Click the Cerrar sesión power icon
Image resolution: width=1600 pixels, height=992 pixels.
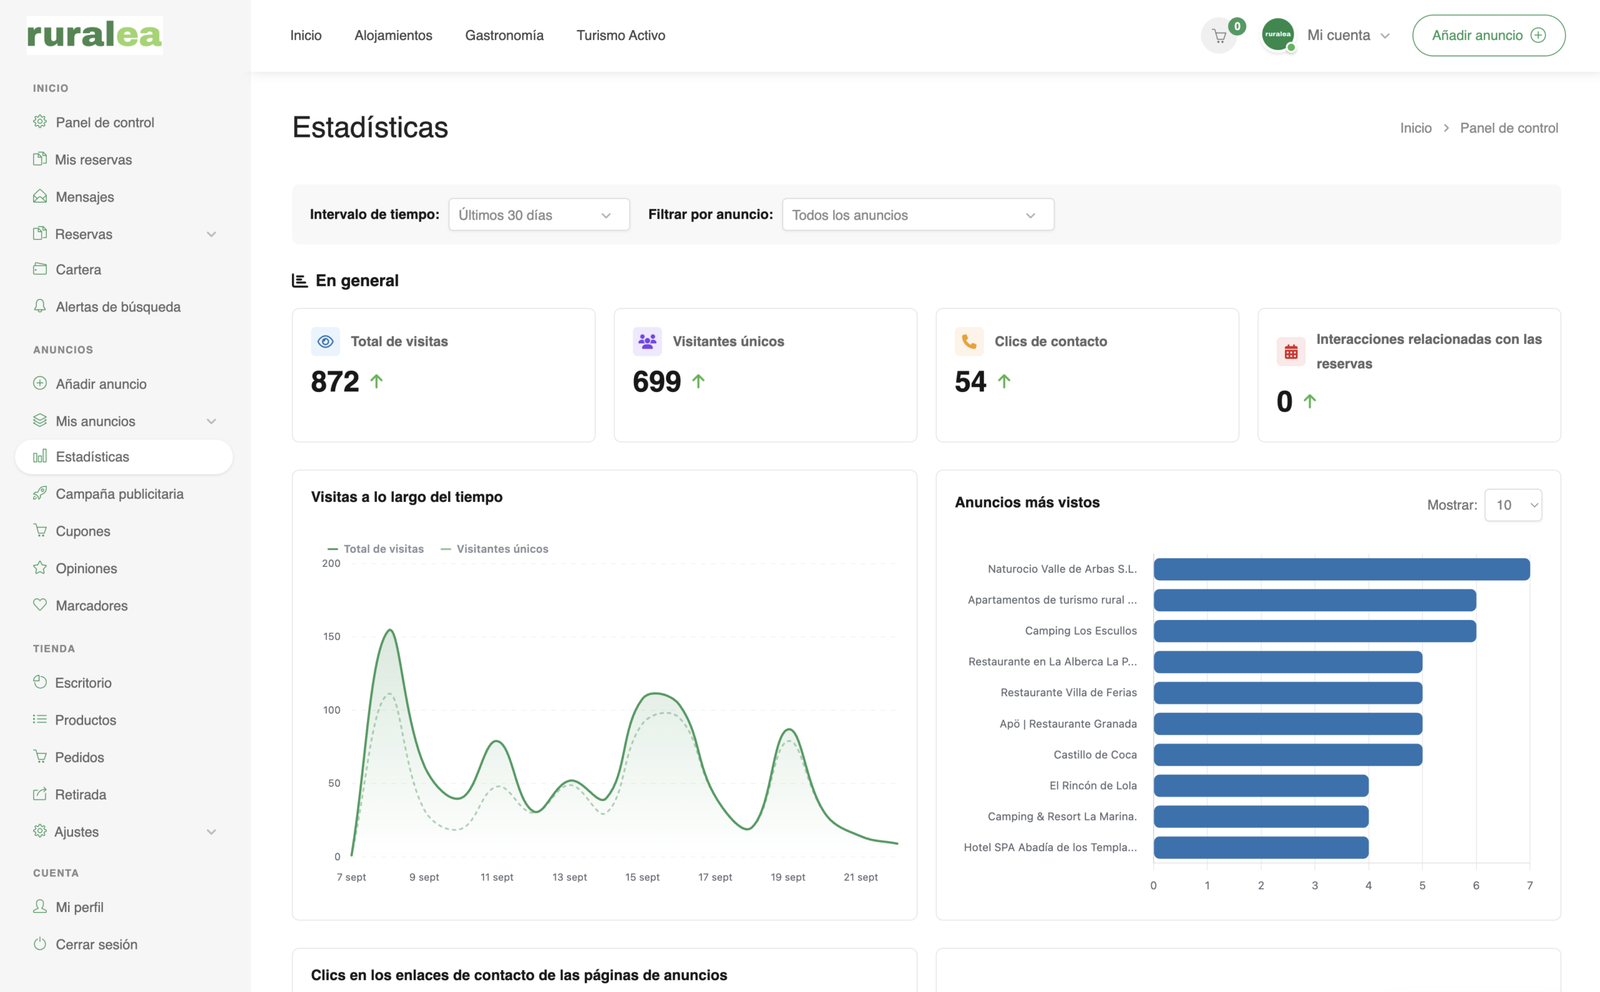point(40,943)
